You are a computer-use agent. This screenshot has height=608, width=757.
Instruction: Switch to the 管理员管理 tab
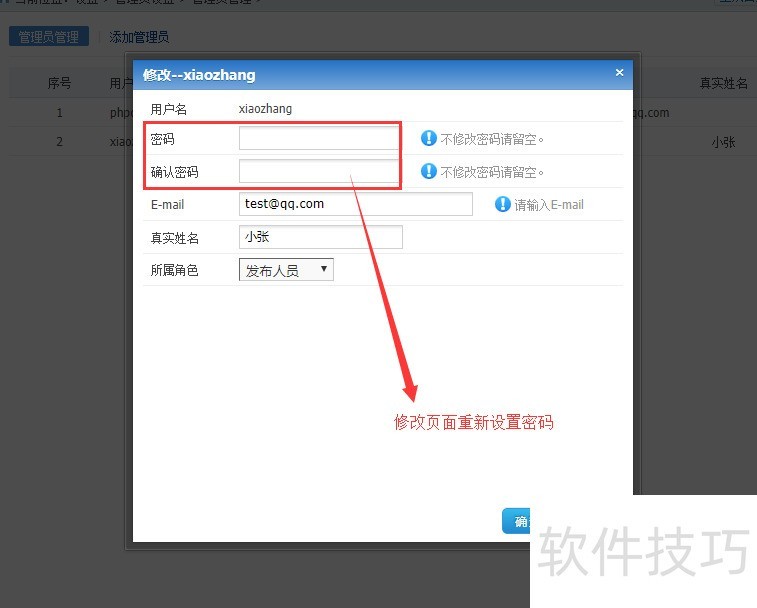pos(49,37)
